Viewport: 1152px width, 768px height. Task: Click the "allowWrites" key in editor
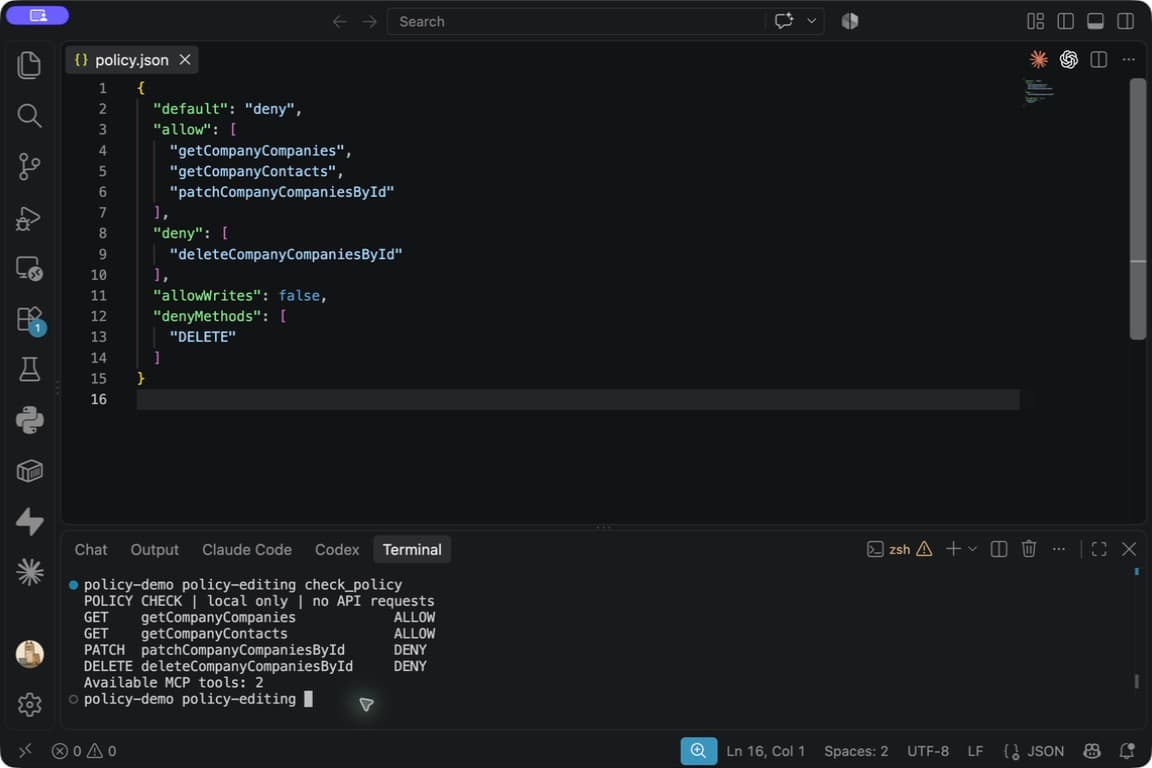coord(206,295)
